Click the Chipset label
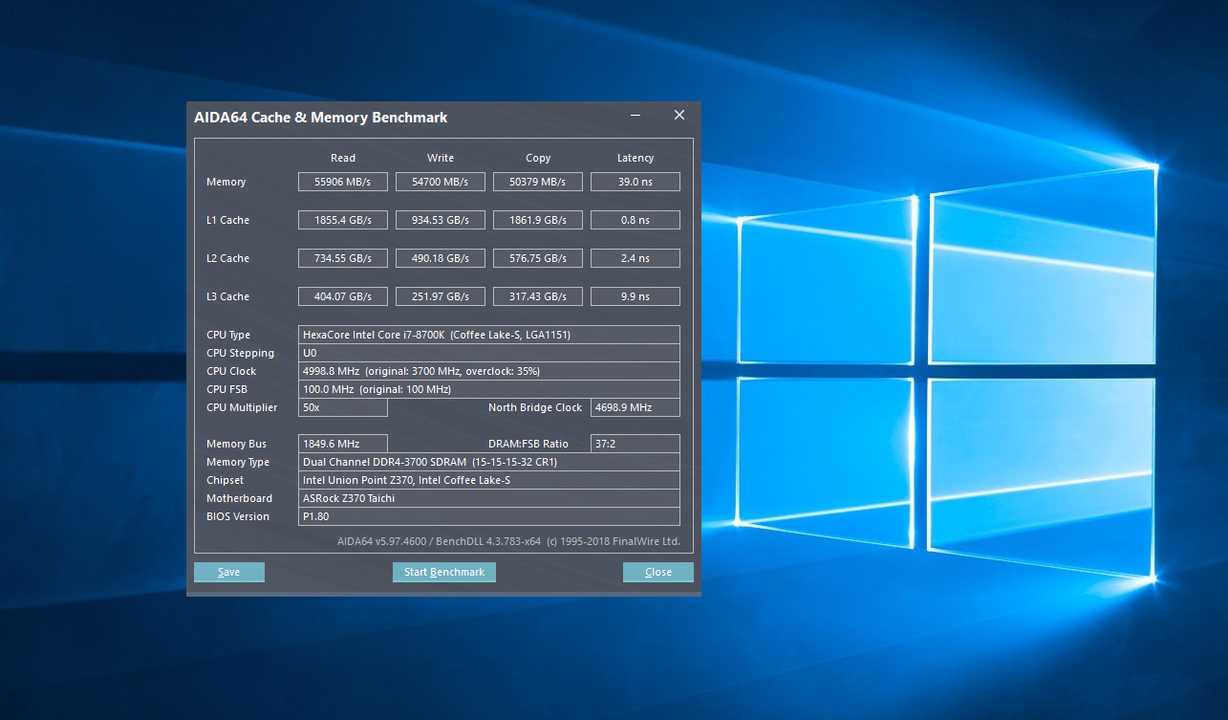The width and height of the screenshot is (1228, 720). pyautogui.click(x=225, y=480)
